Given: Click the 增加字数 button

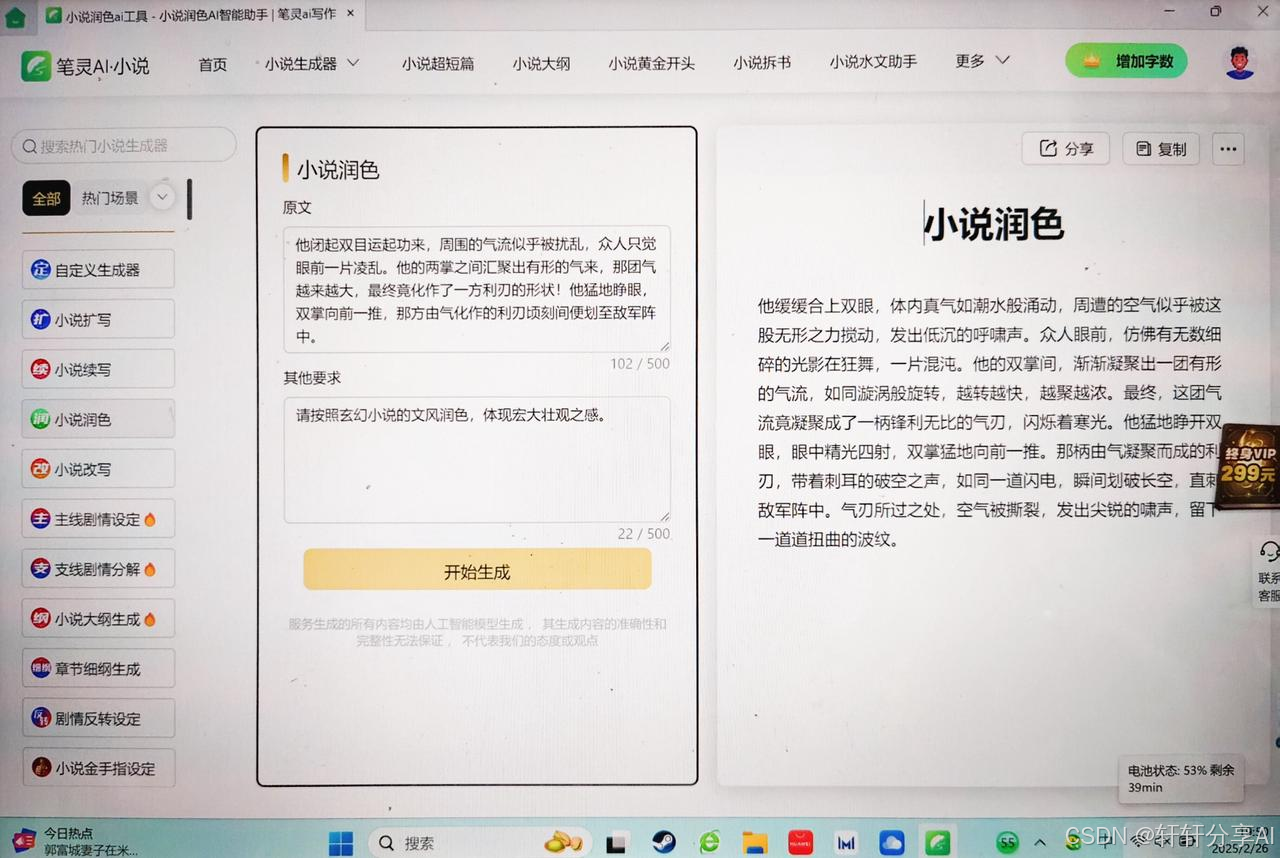Looking at the screenshot, I should click(x=1126, y=61).
